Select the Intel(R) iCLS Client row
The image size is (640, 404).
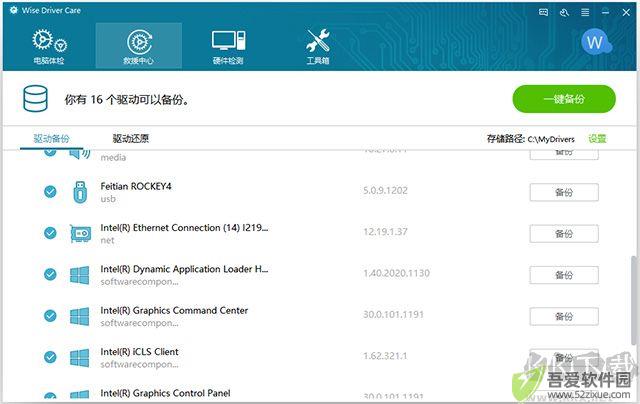[x=139, y=352]
